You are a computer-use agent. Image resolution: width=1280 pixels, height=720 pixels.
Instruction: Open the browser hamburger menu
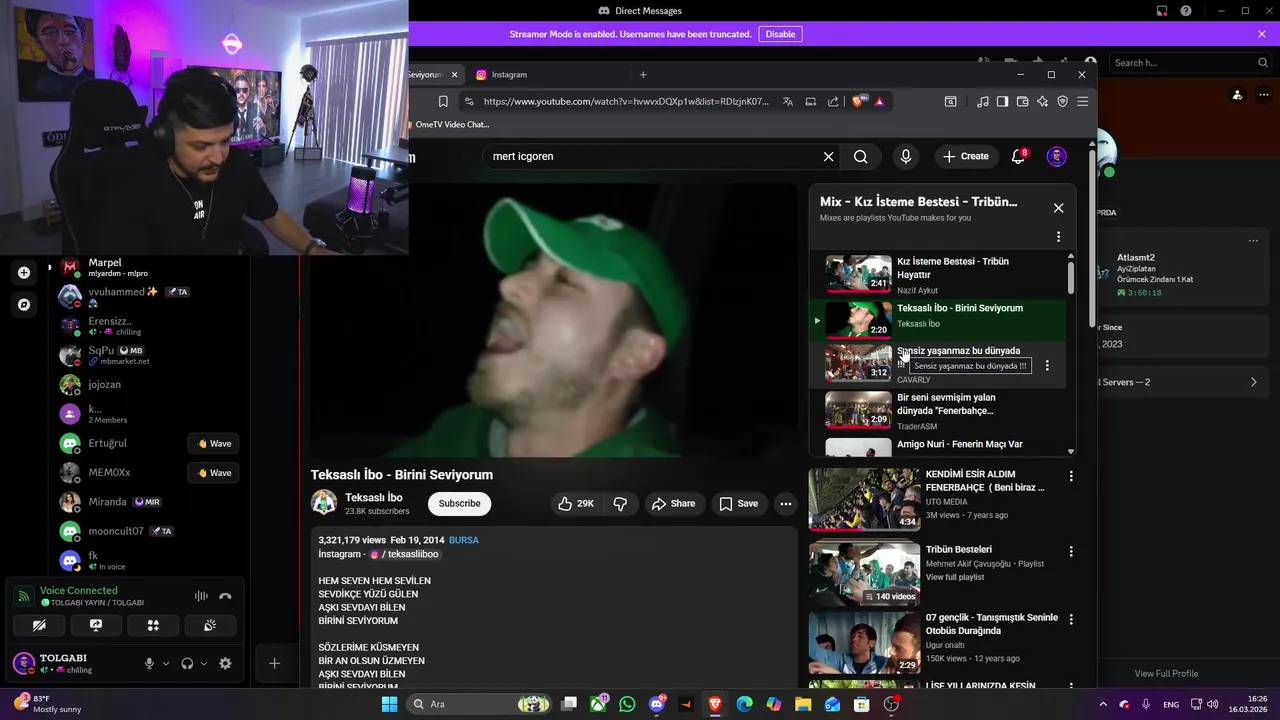pyautogui.click(x=1082, y=101)
